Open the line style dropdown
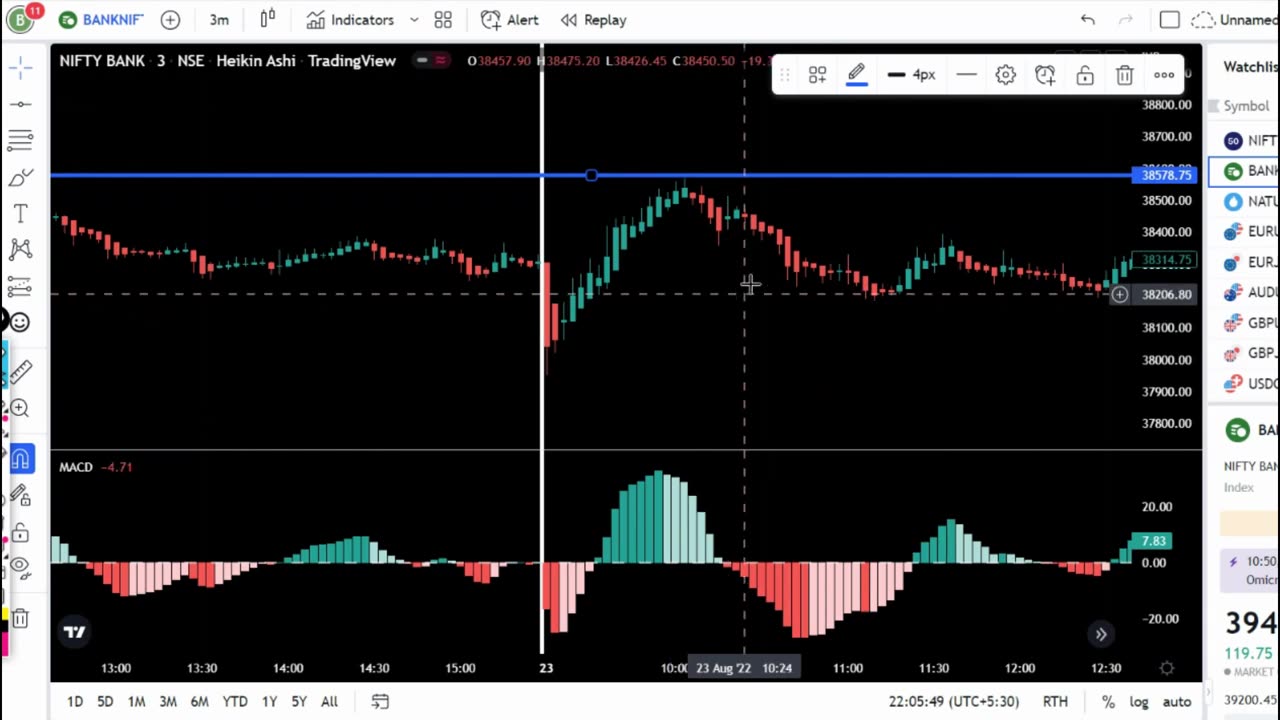 point(966,75)
